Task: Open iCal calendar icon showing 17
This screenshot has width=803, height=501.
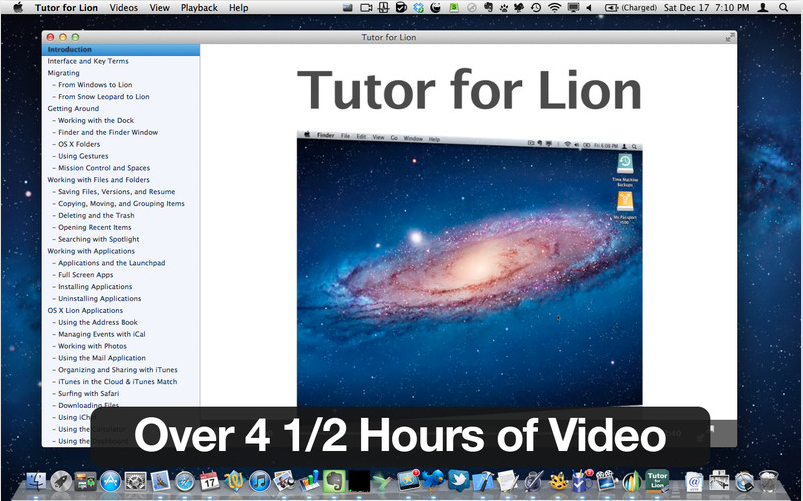Action: pos(209,482)
